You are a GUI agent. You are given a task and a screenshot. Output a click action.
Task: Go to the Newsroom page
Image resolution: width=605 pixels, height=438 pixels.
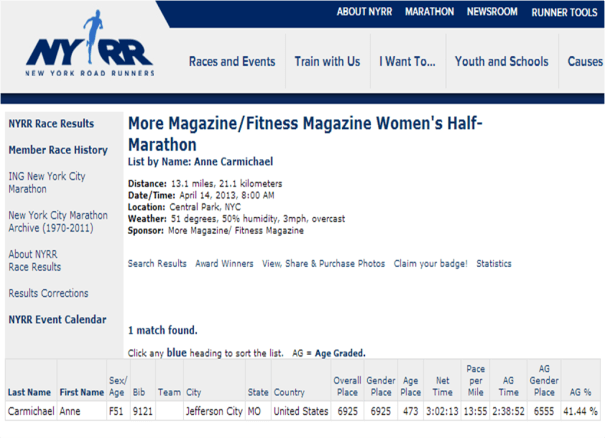point(492,12)
